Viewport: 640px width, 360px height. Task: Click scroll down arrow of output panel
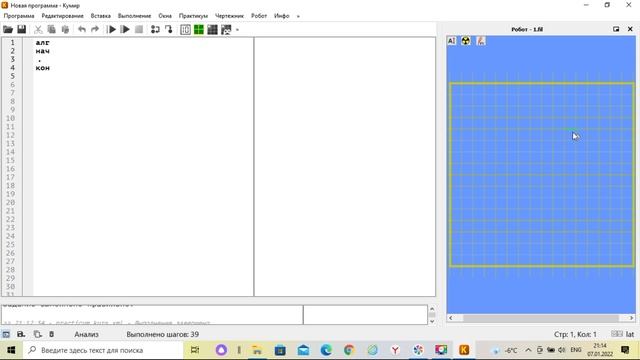point(432,321)
